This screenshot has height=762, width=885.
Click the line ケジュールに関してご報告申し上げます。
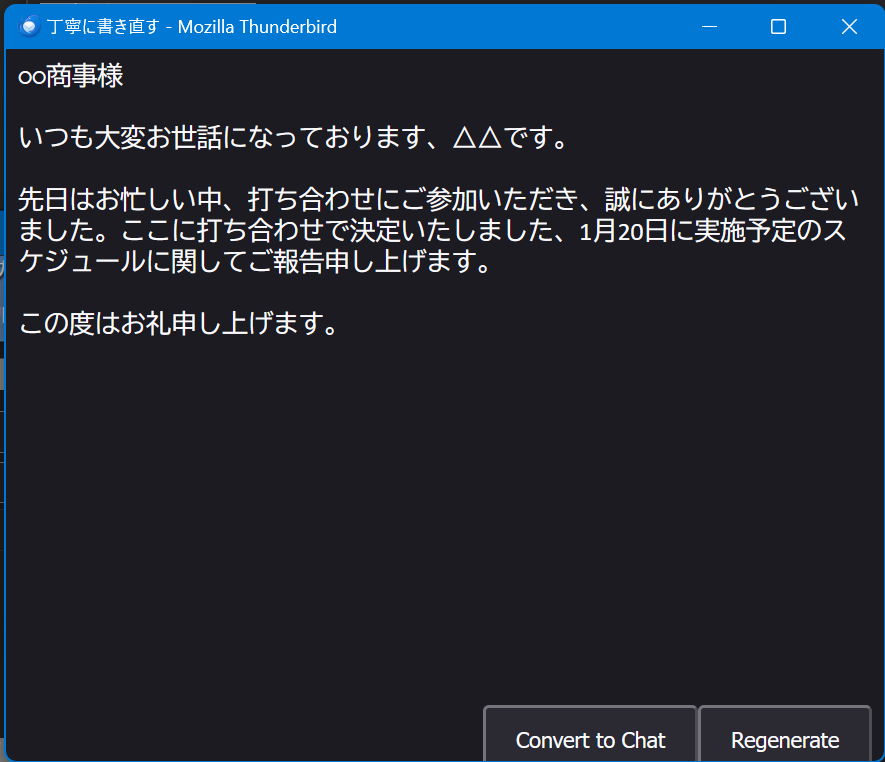(255, 261)
